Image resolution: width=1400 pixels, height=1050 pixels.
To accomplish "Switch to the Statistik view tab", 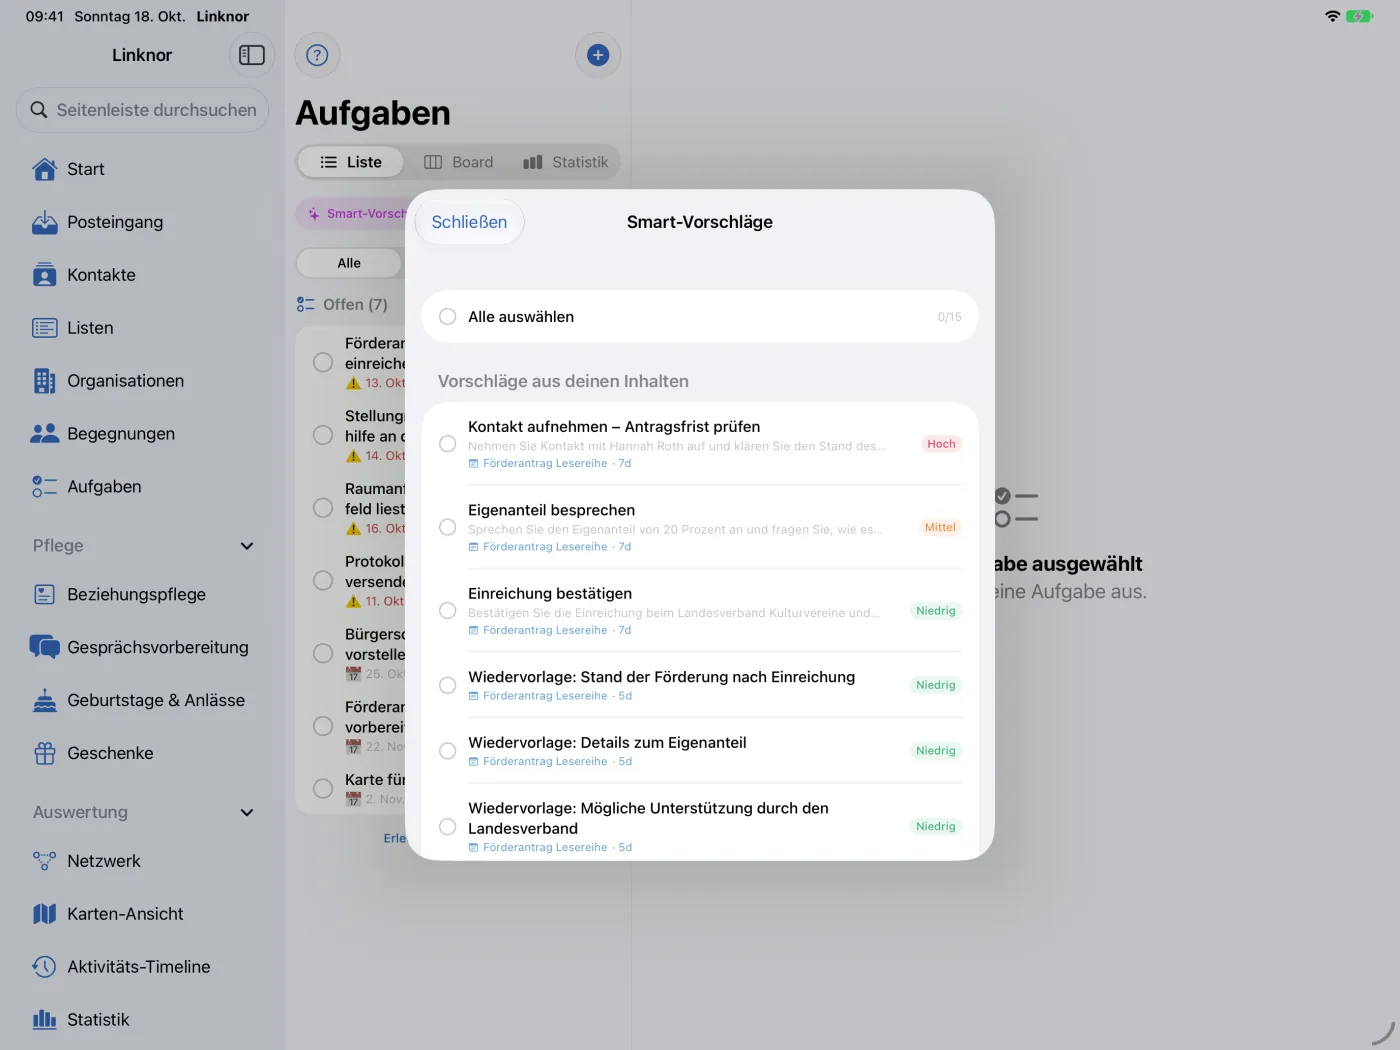I will [566, 162].
